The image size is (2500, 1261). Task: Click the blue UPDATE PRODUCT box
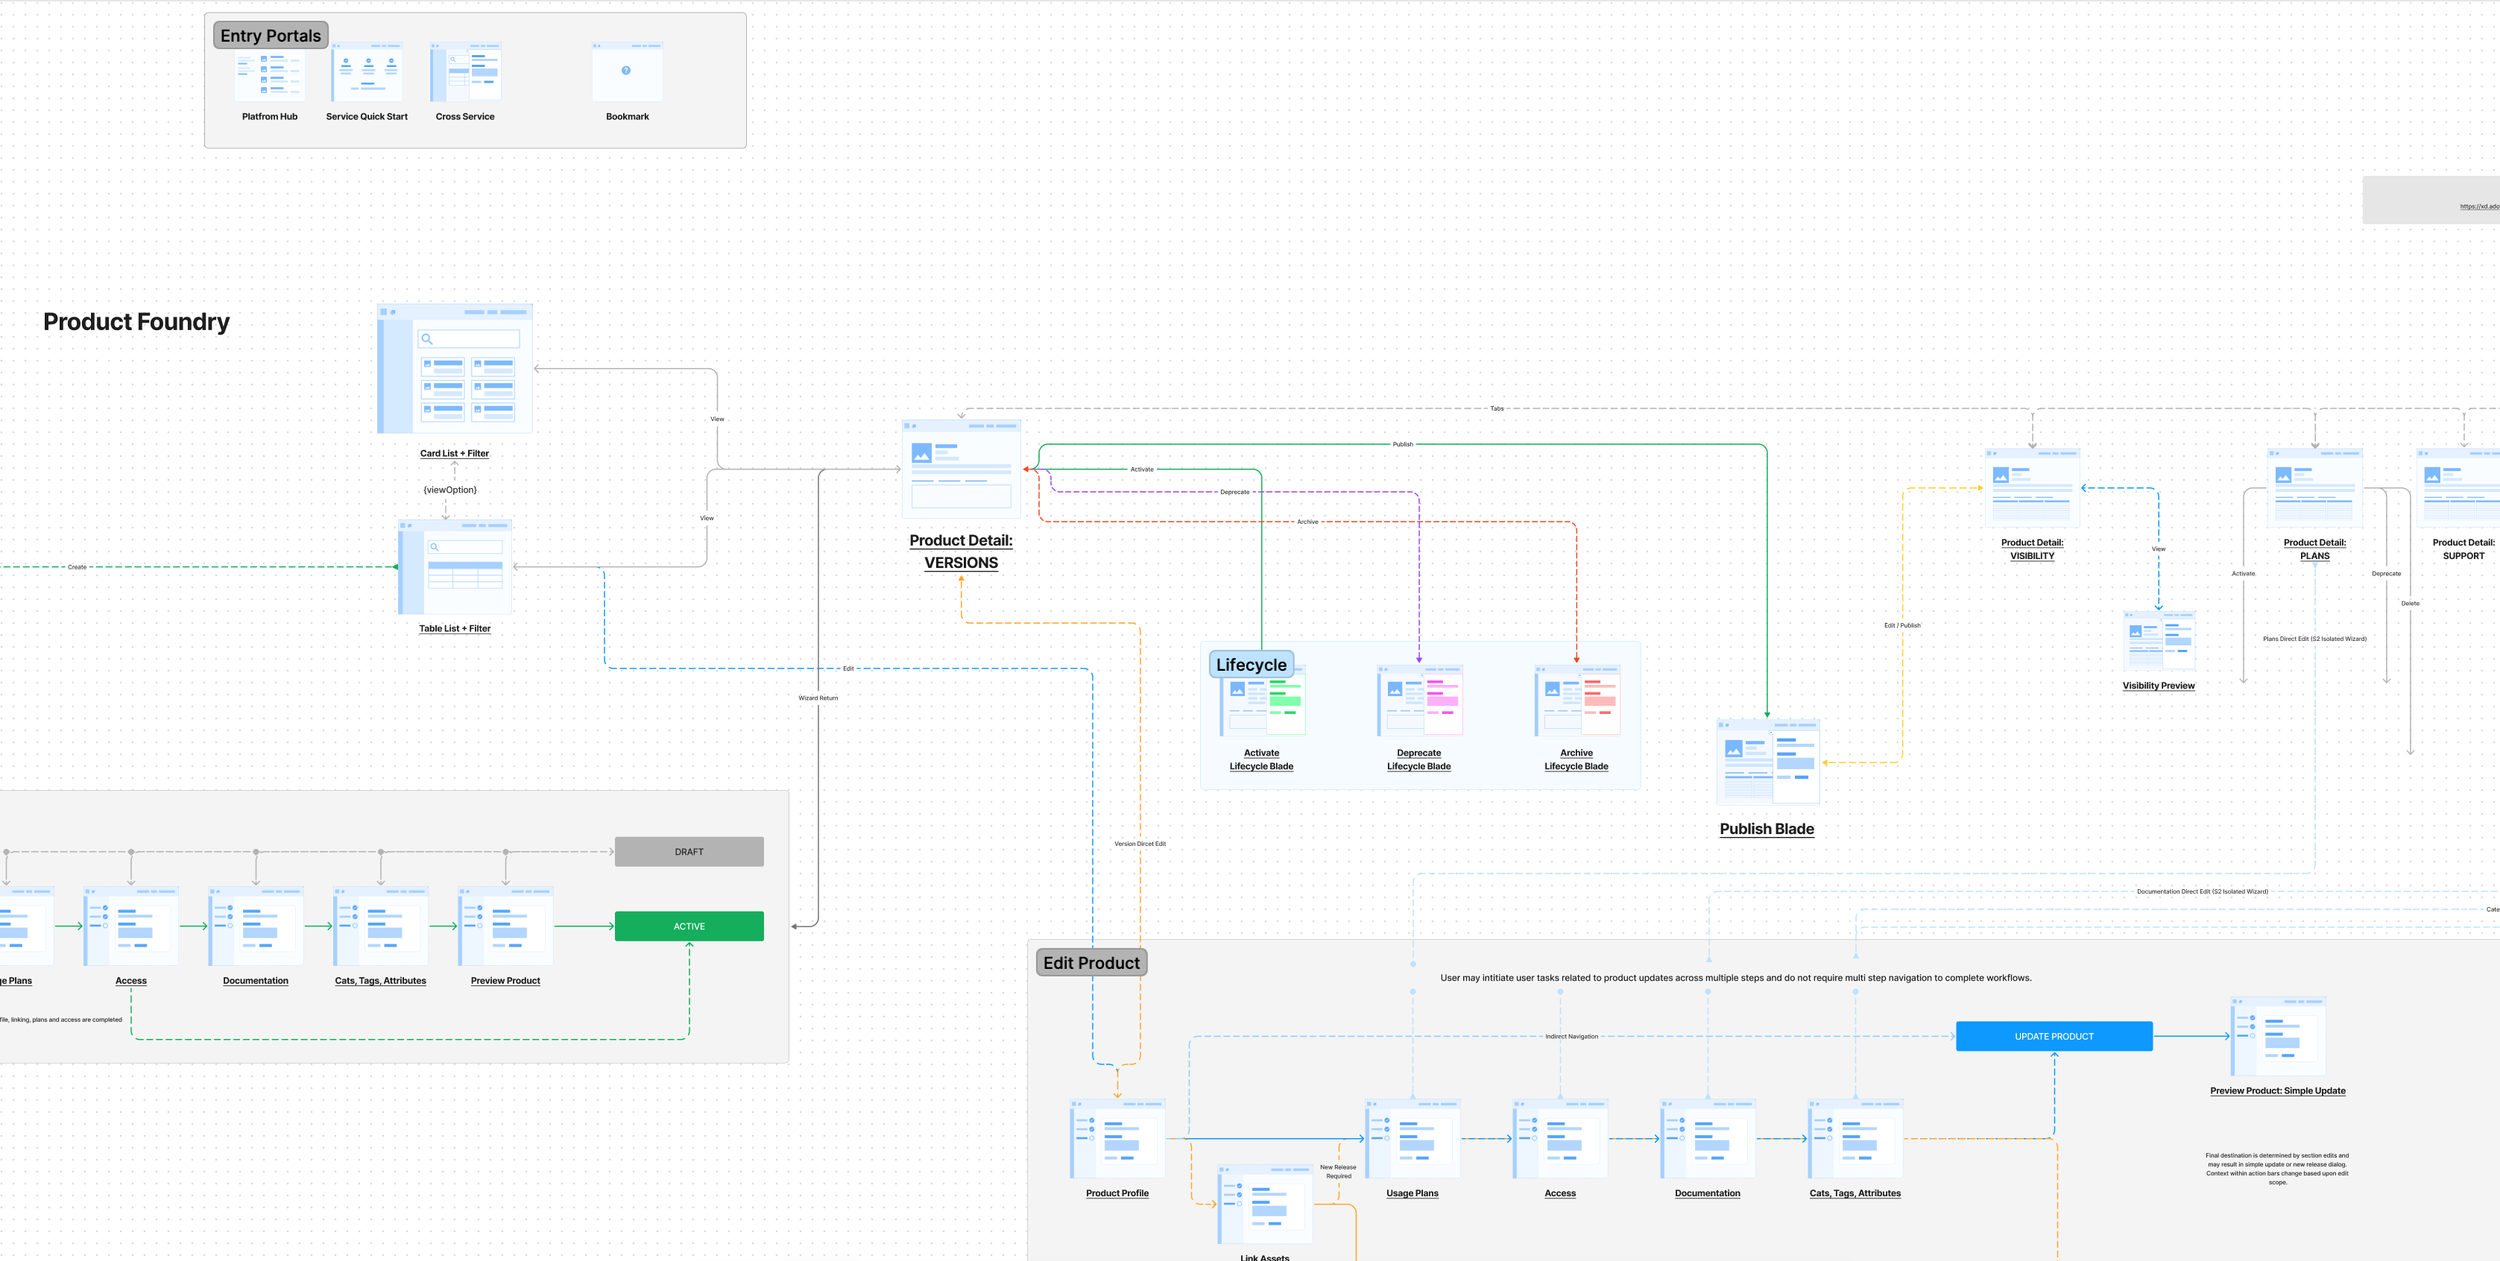tap(2054, 1037)
